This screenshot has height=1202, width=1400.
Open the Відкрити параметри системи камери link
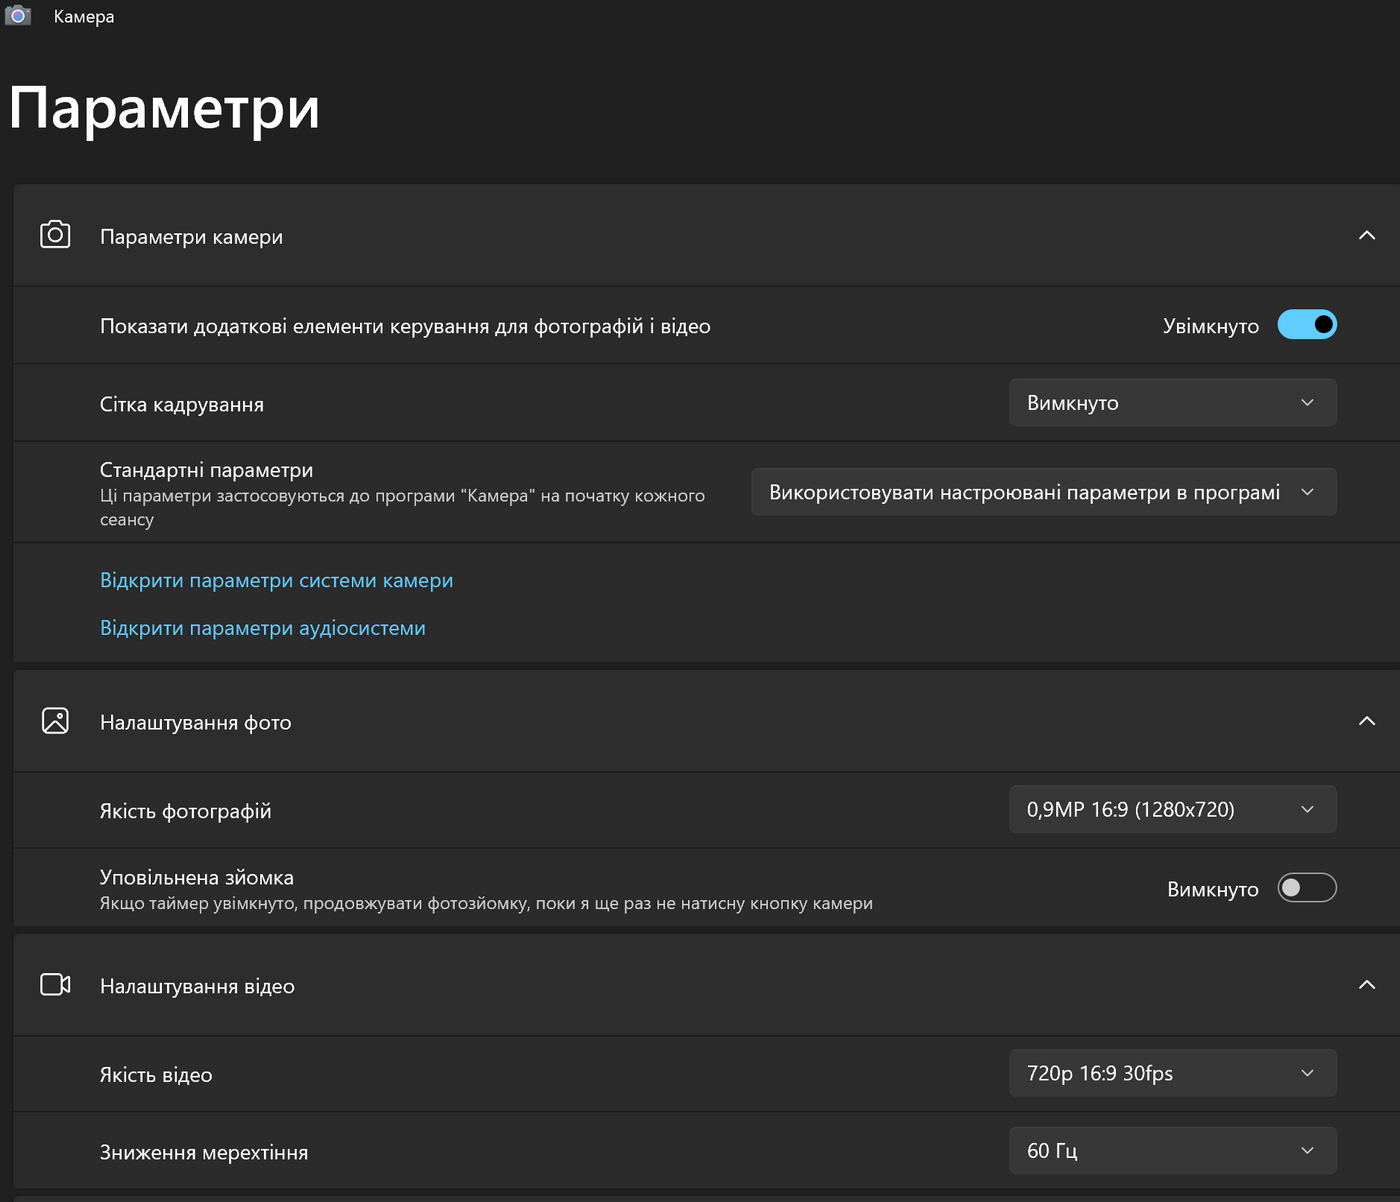276,581
